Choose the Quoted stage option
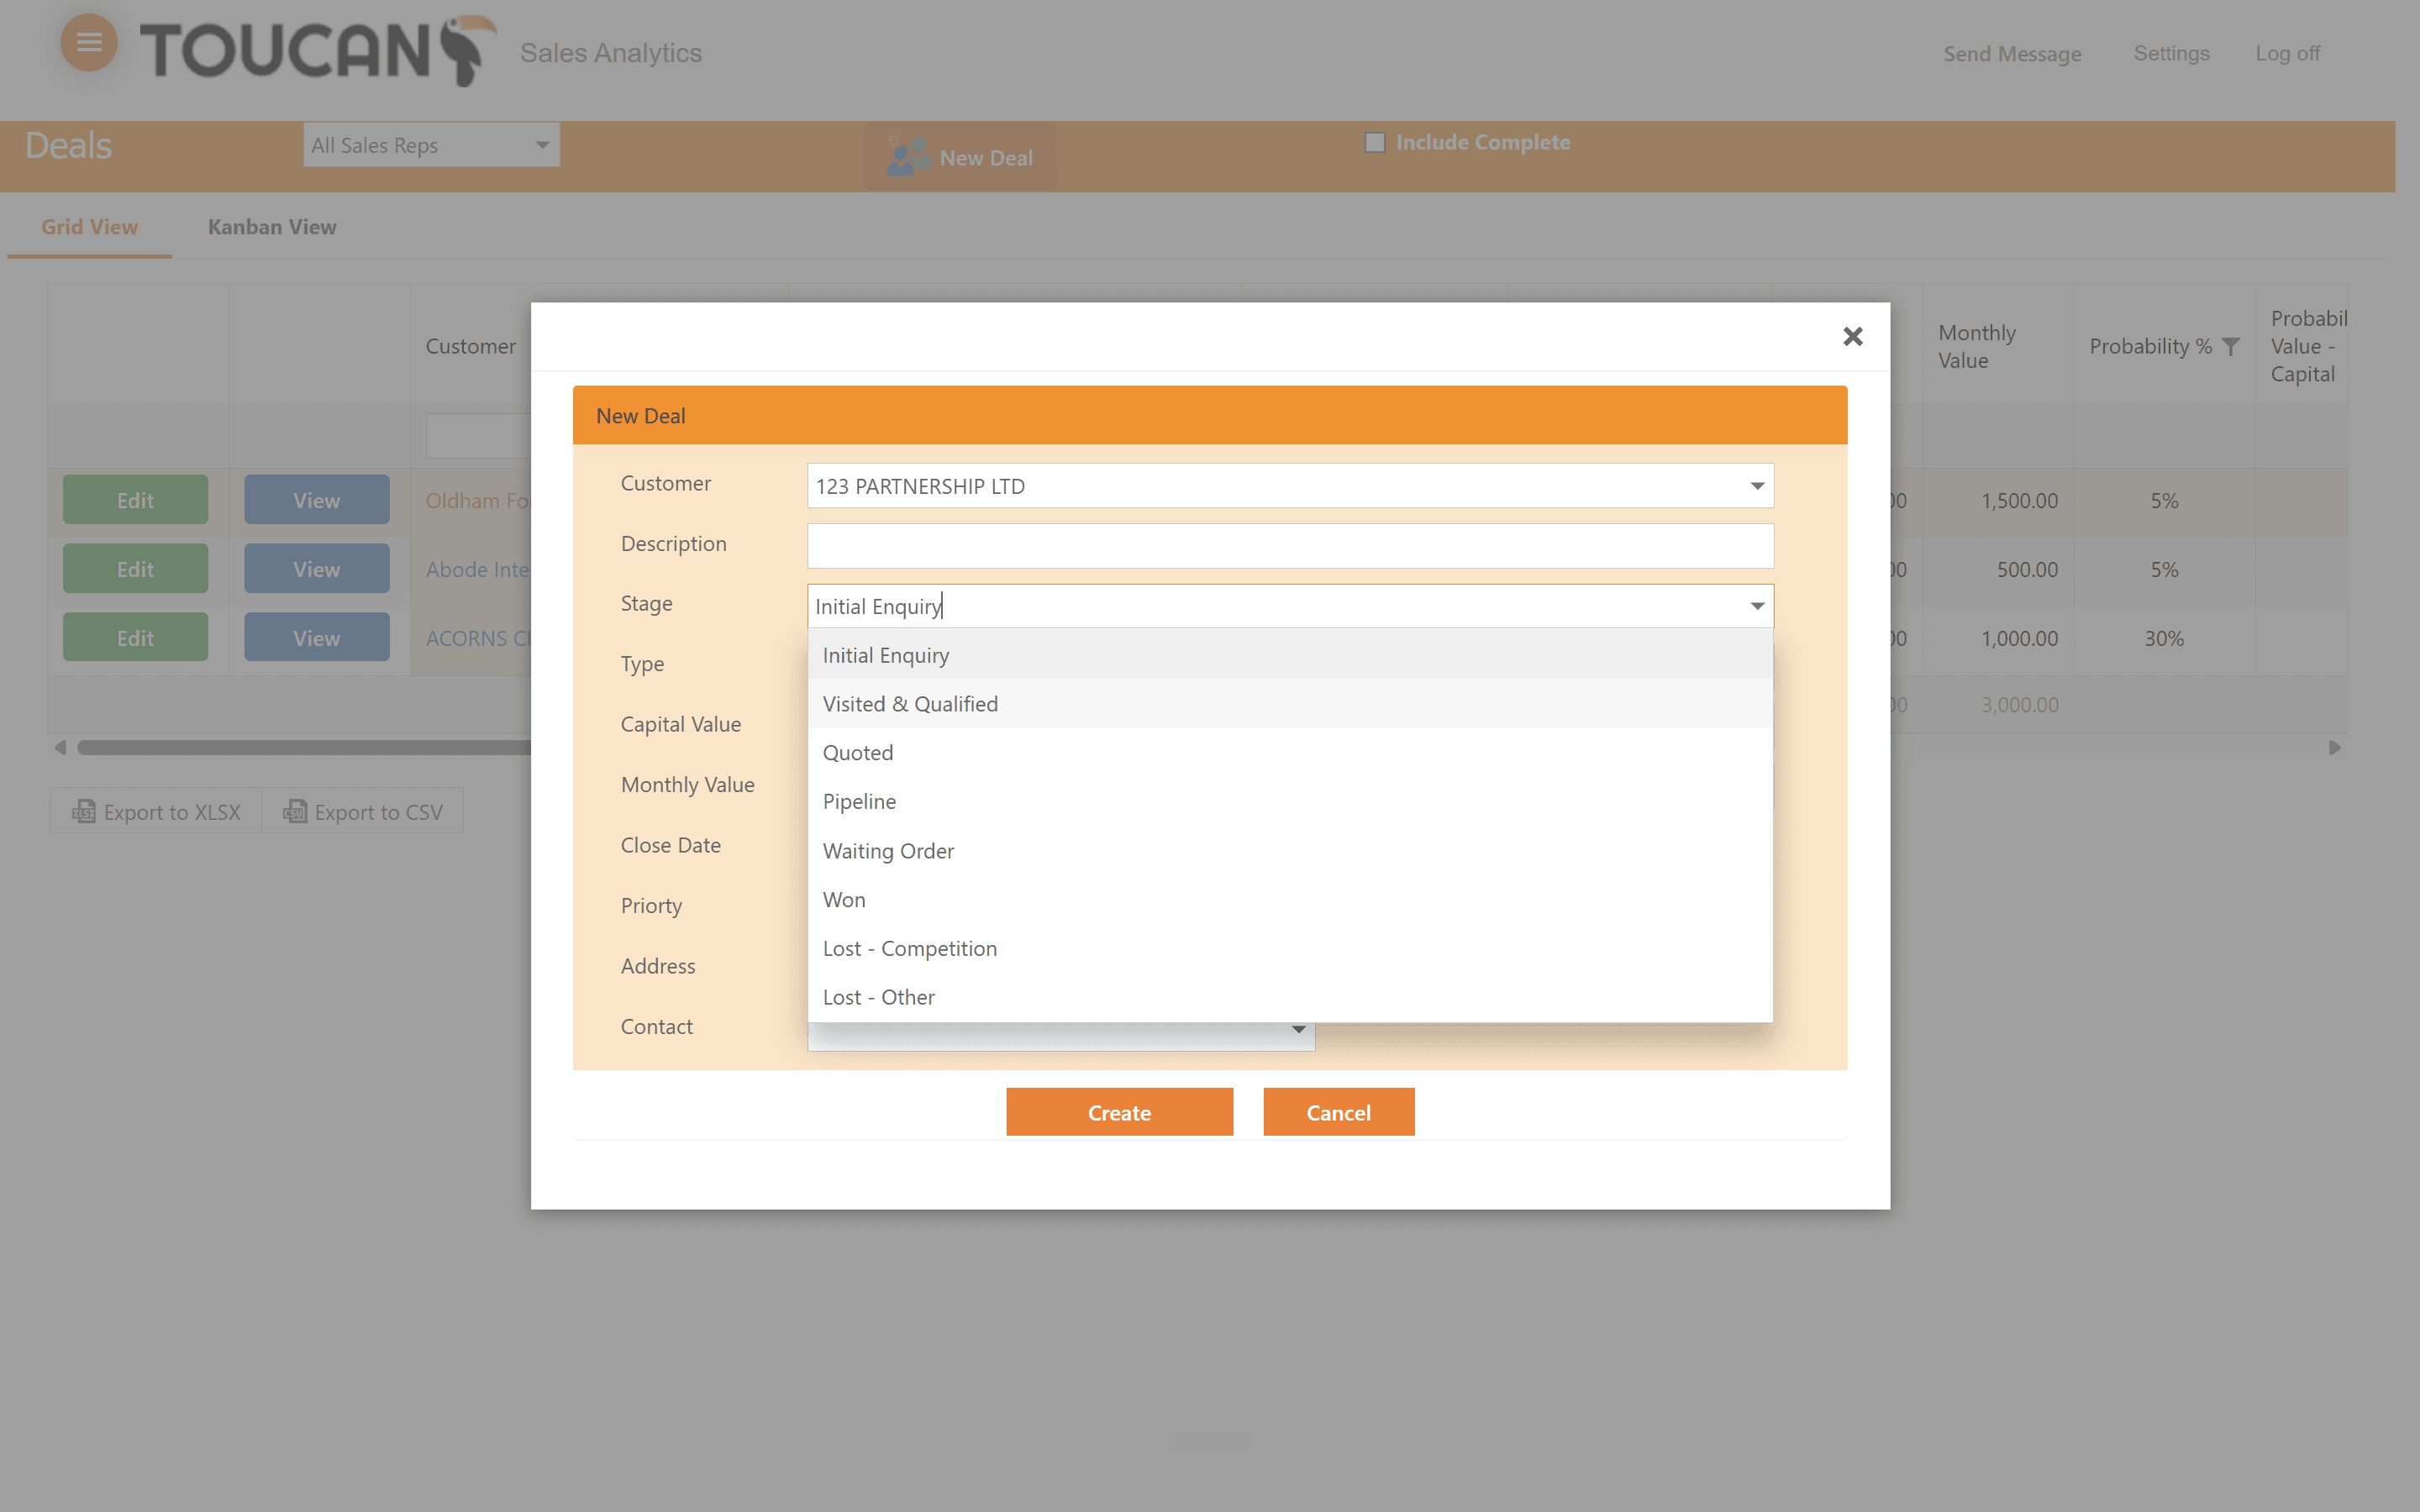Viewport: 2420px width, 1512px height. [1290, 753]
